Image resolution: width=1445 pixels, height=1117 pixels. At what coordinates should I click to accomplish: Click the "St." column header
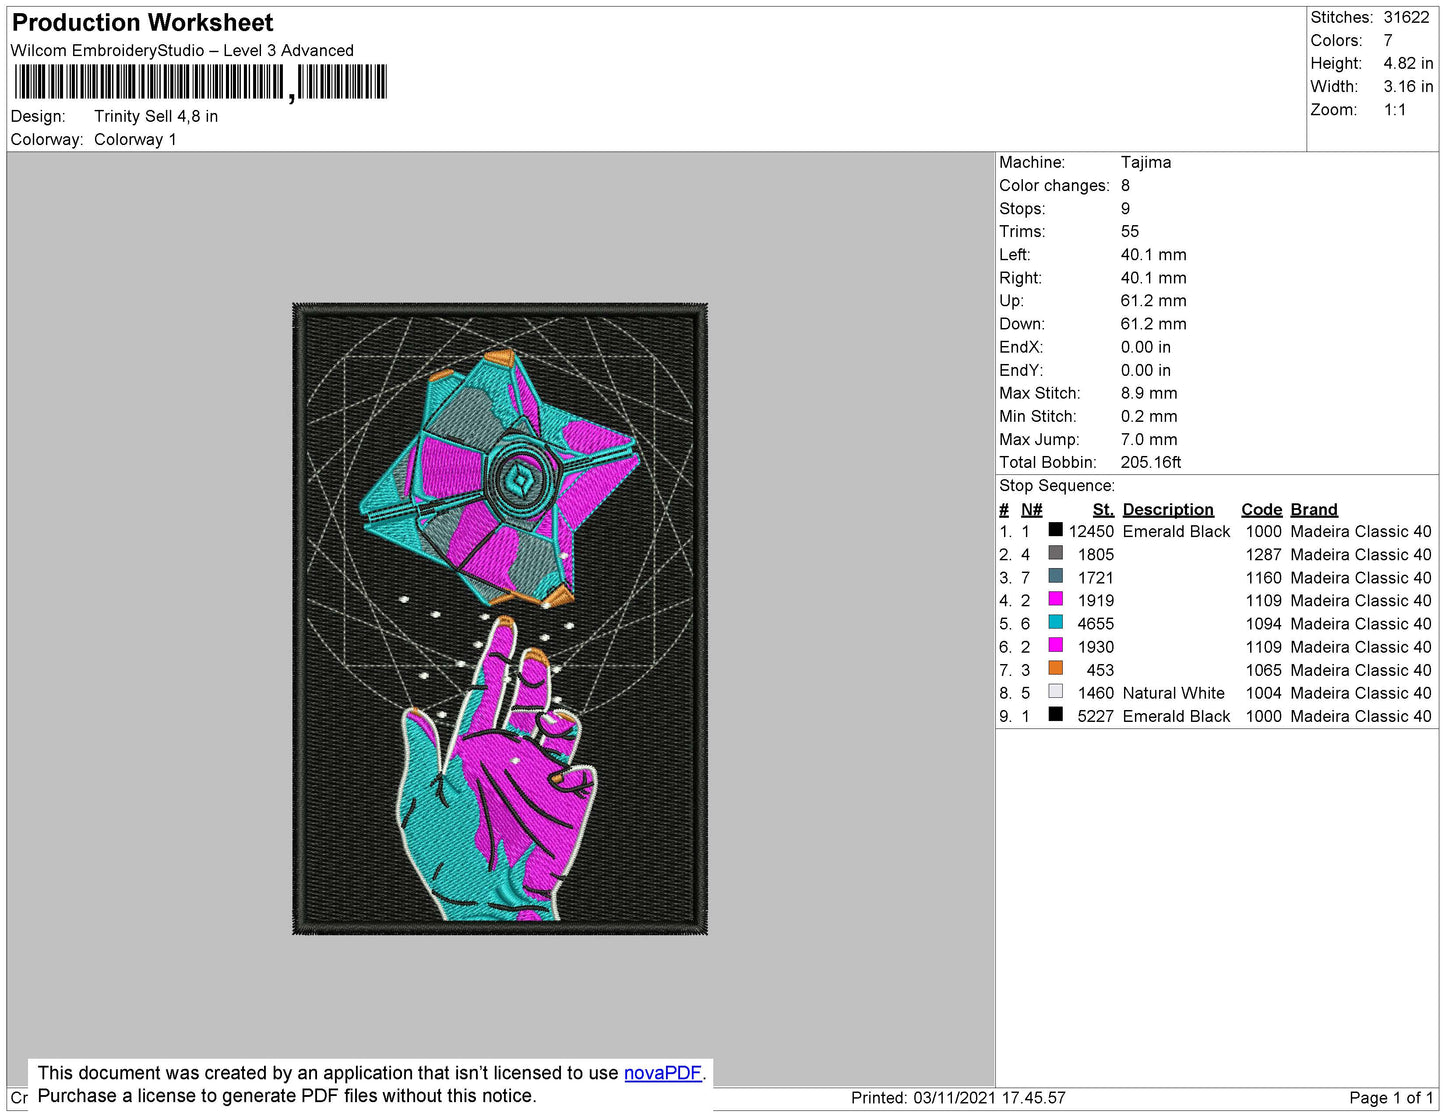click(x=1103, y=509)
